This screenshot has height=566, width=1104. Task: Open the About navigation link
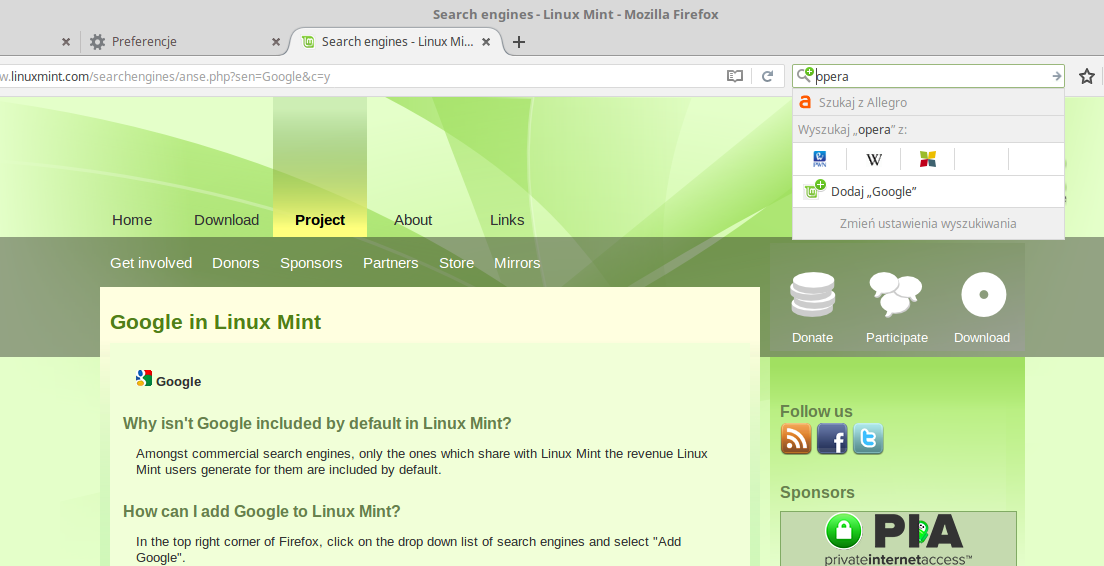(x=413, y=220)
